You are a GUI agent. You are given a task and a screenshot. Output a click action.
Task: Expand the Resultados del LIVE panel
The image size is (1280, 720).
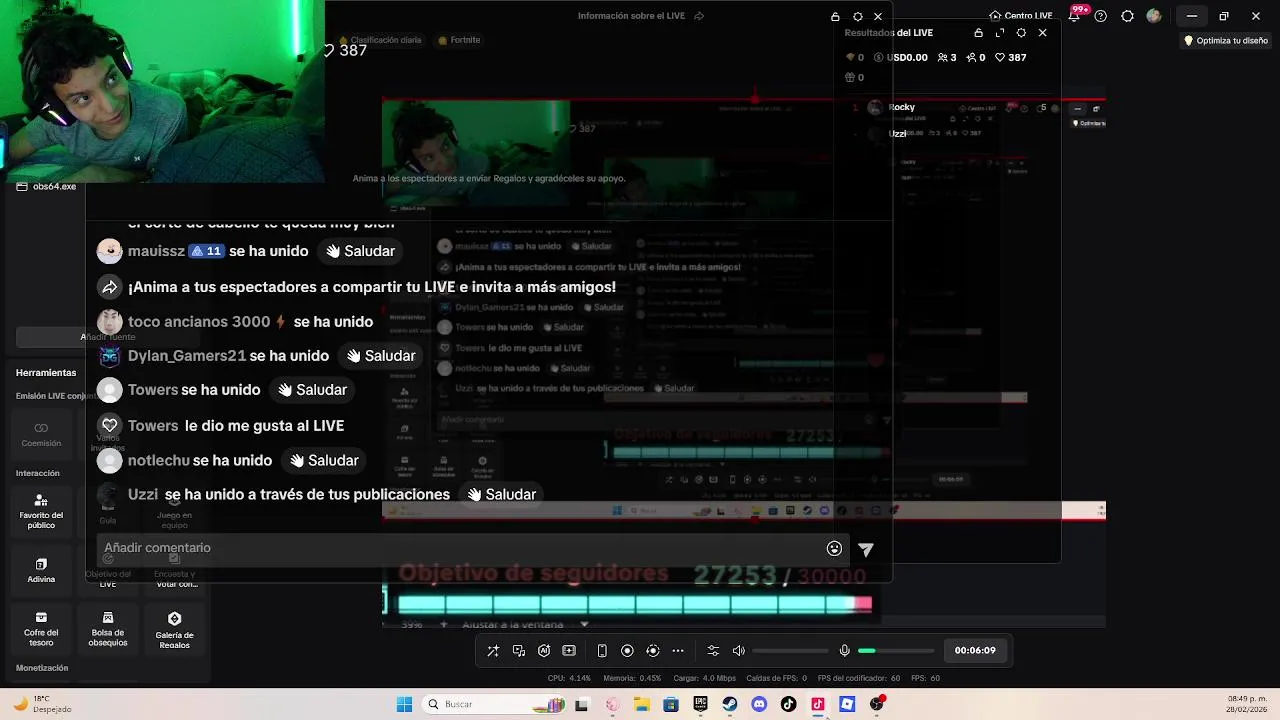(x=999, y=33)
